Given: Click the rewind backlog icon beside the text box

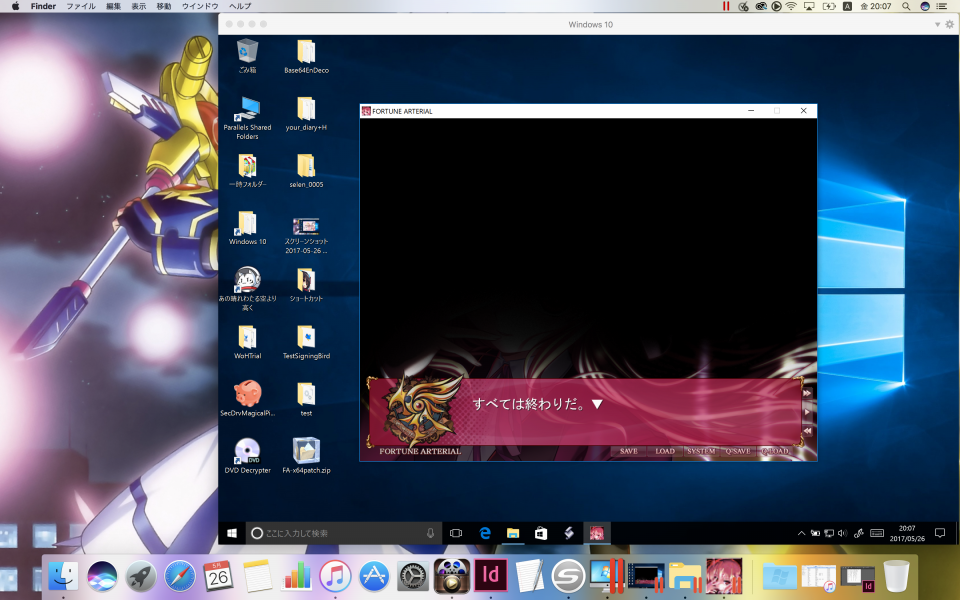Looking at the screenshot, I should click(807, 430).
